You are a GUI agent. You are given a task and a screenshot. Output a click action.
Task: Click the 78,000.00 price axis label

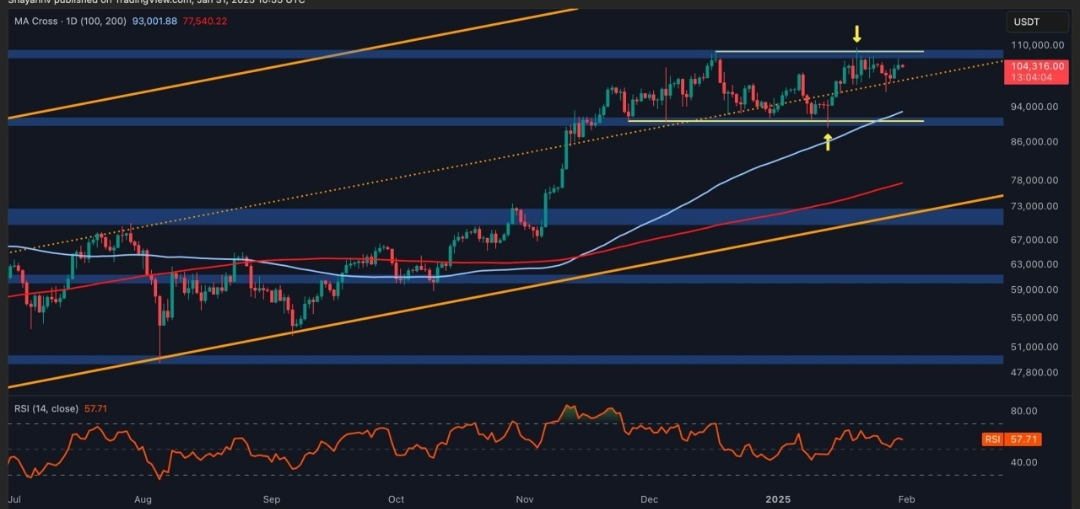[1036, 180]
